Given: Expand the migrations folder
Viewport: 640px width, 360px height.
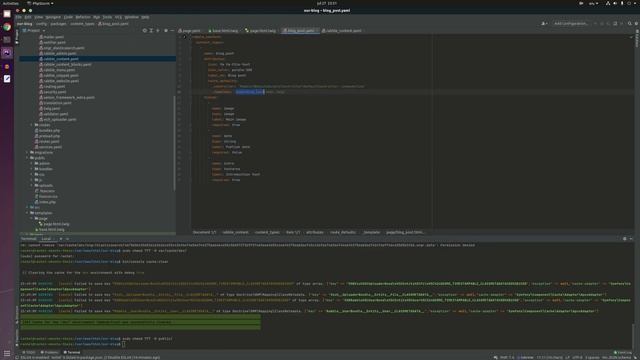Looking at the screenshot, I should point(27,152).
